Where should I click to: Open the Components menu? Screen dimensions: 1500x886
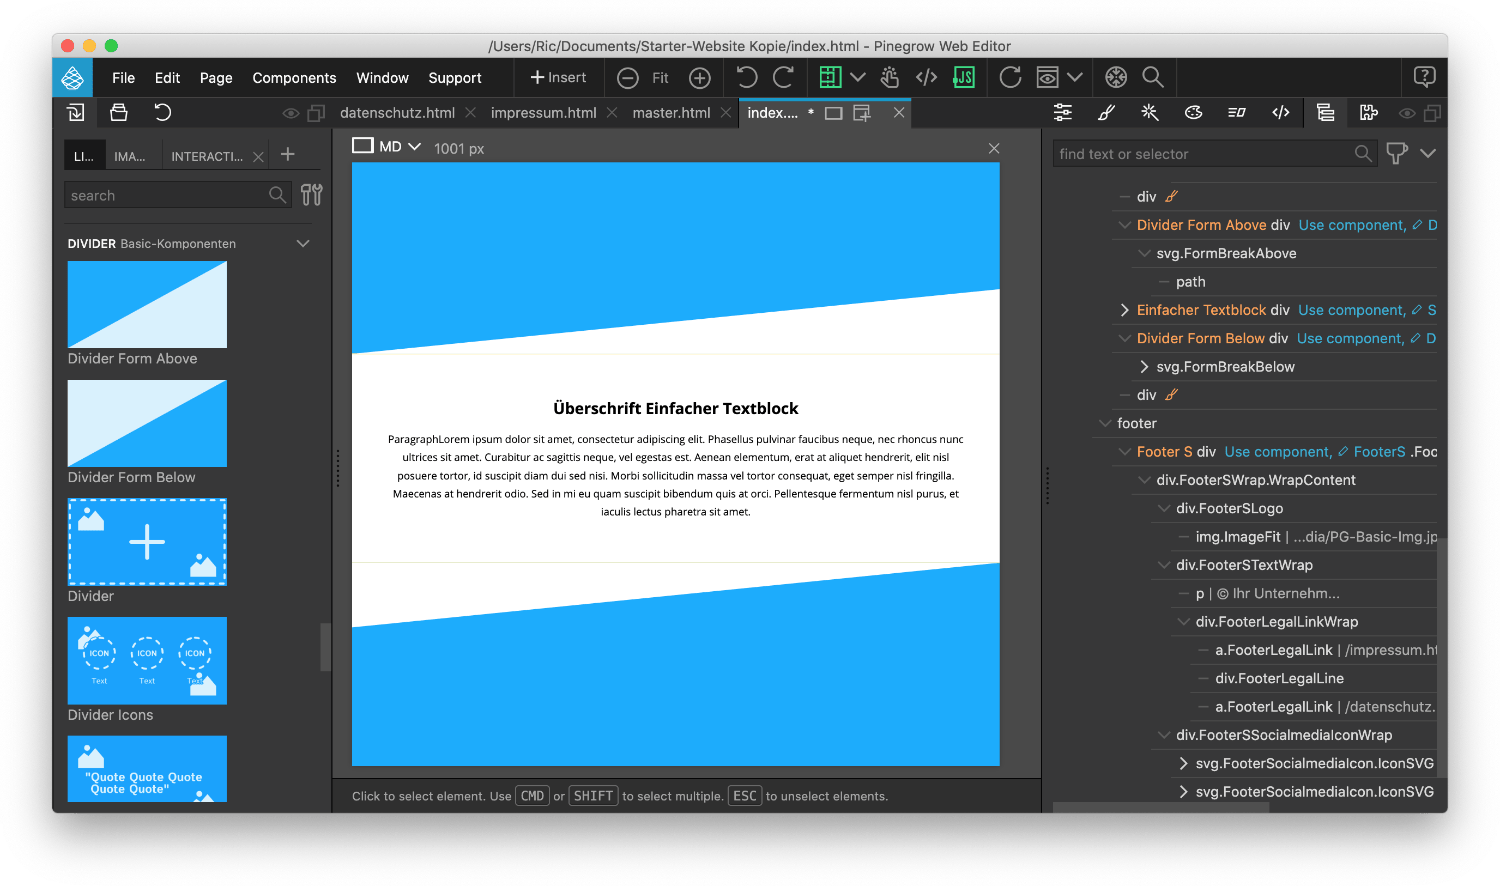tap(294, 78)
